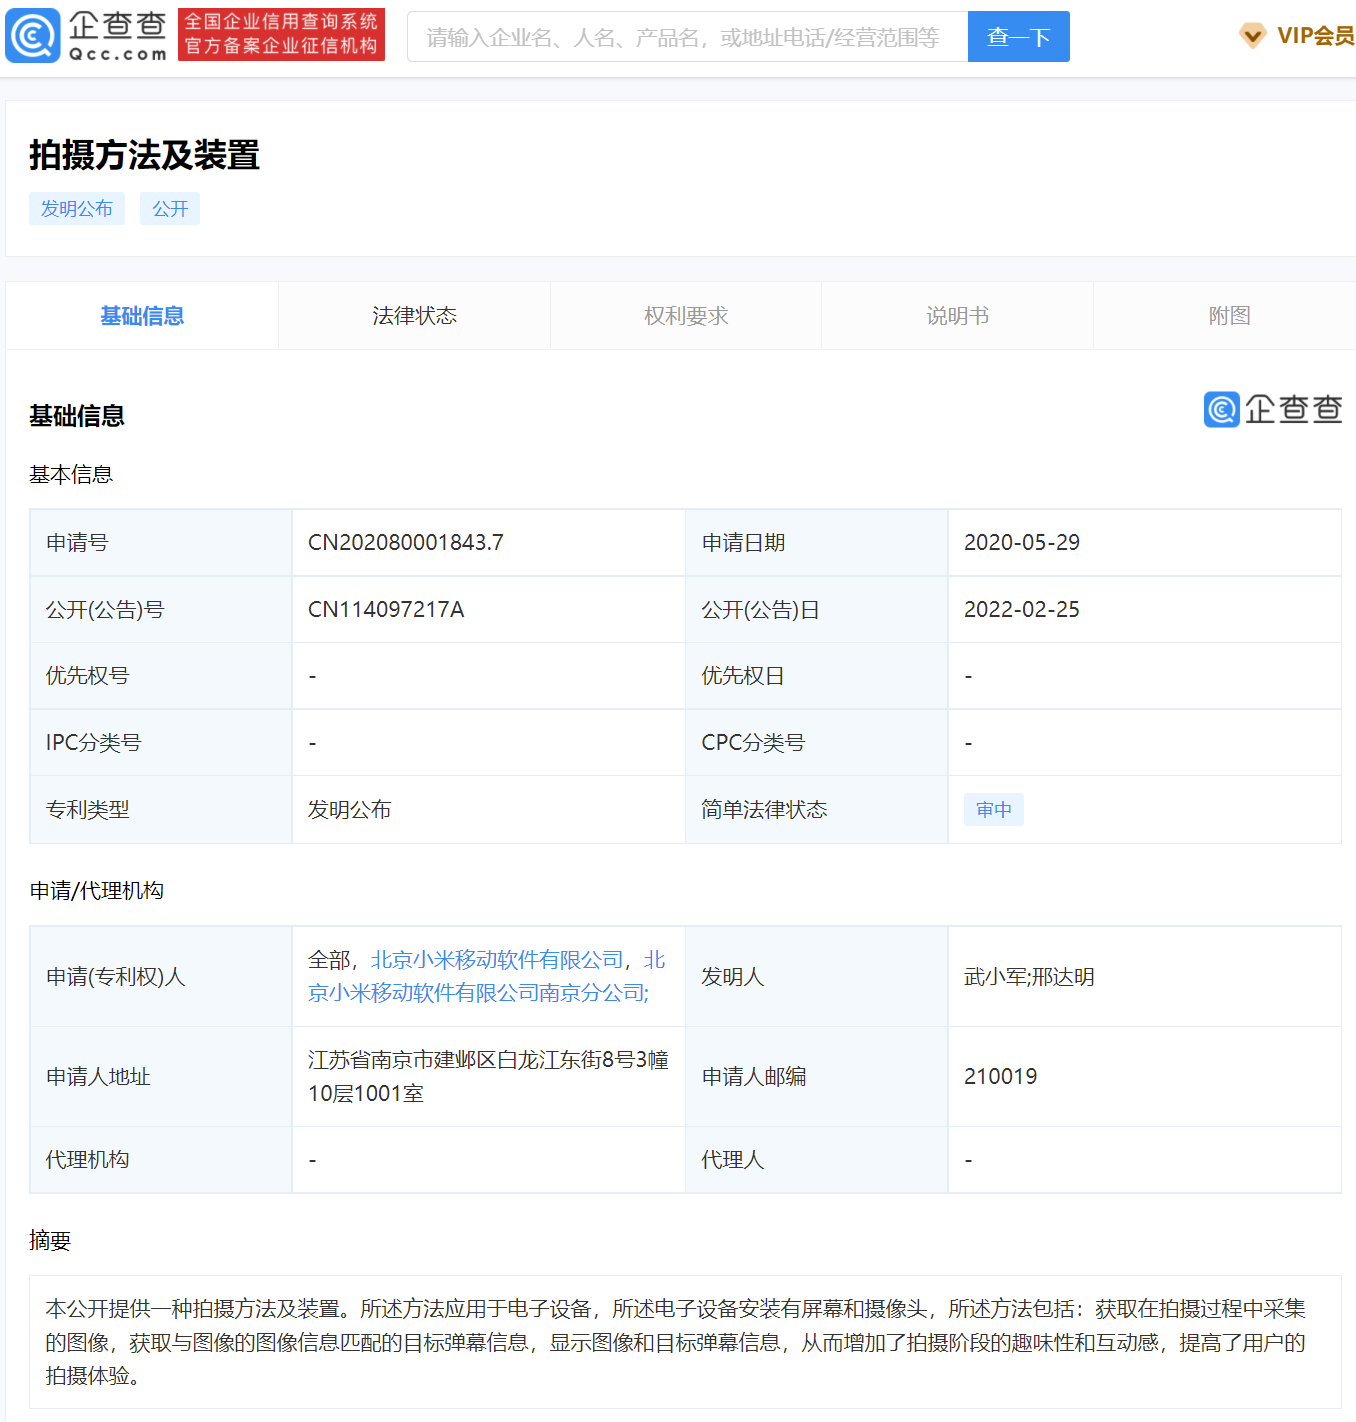Click the VIP crown emblem next to 会员
Screen dimensions: 1356x1422
point(1251,35)
